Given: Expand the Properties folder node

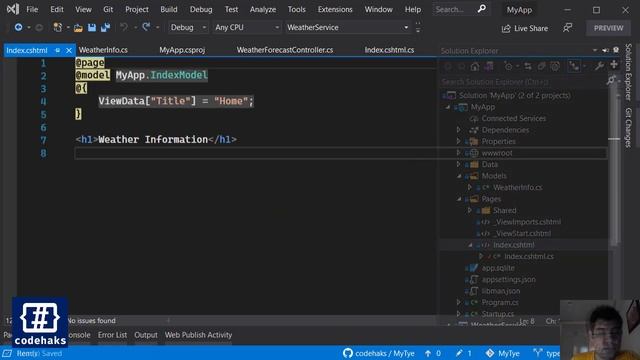Looking at the screenshot, I should [x=458, y=141].
